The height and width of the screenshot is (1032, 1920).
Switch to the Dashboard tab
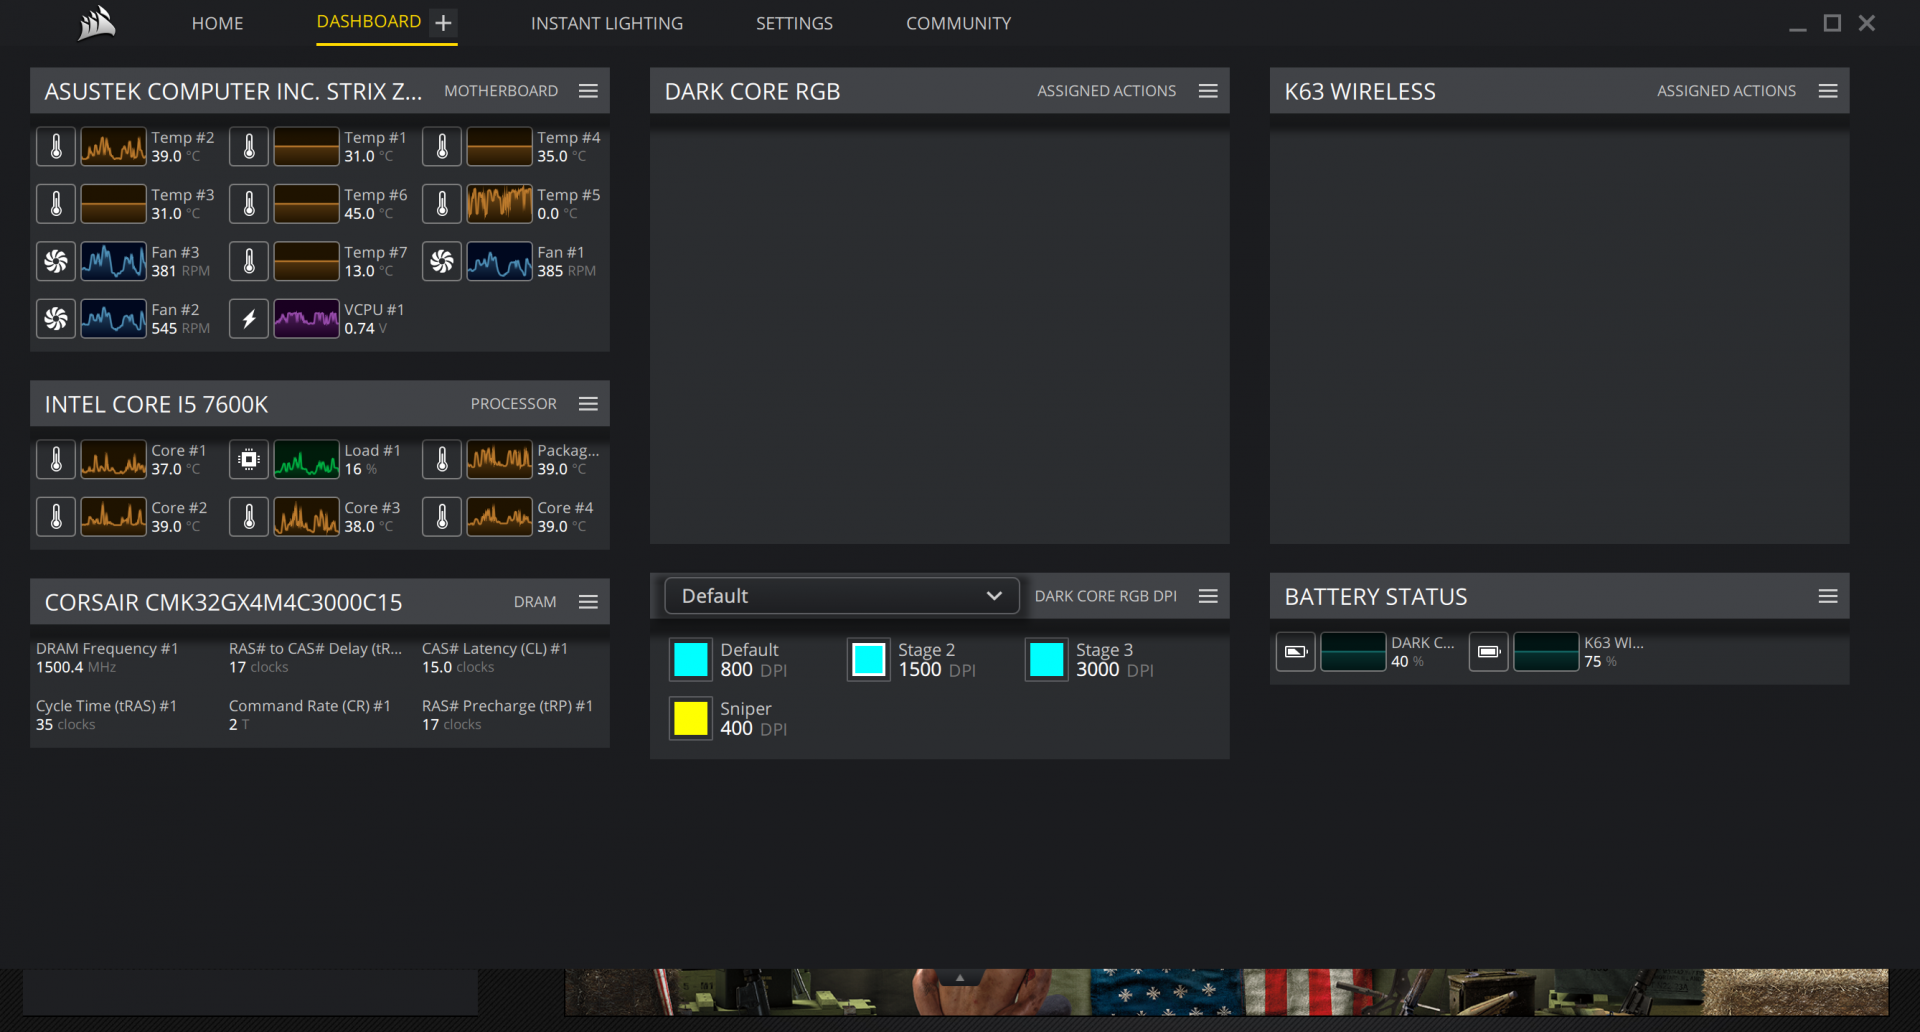pos(369,22)
